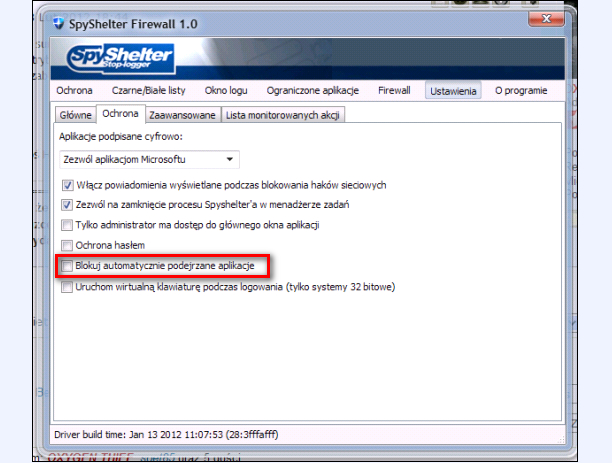Go to the Firewall tab
The image size is (612, 463).
coord(394,91)
